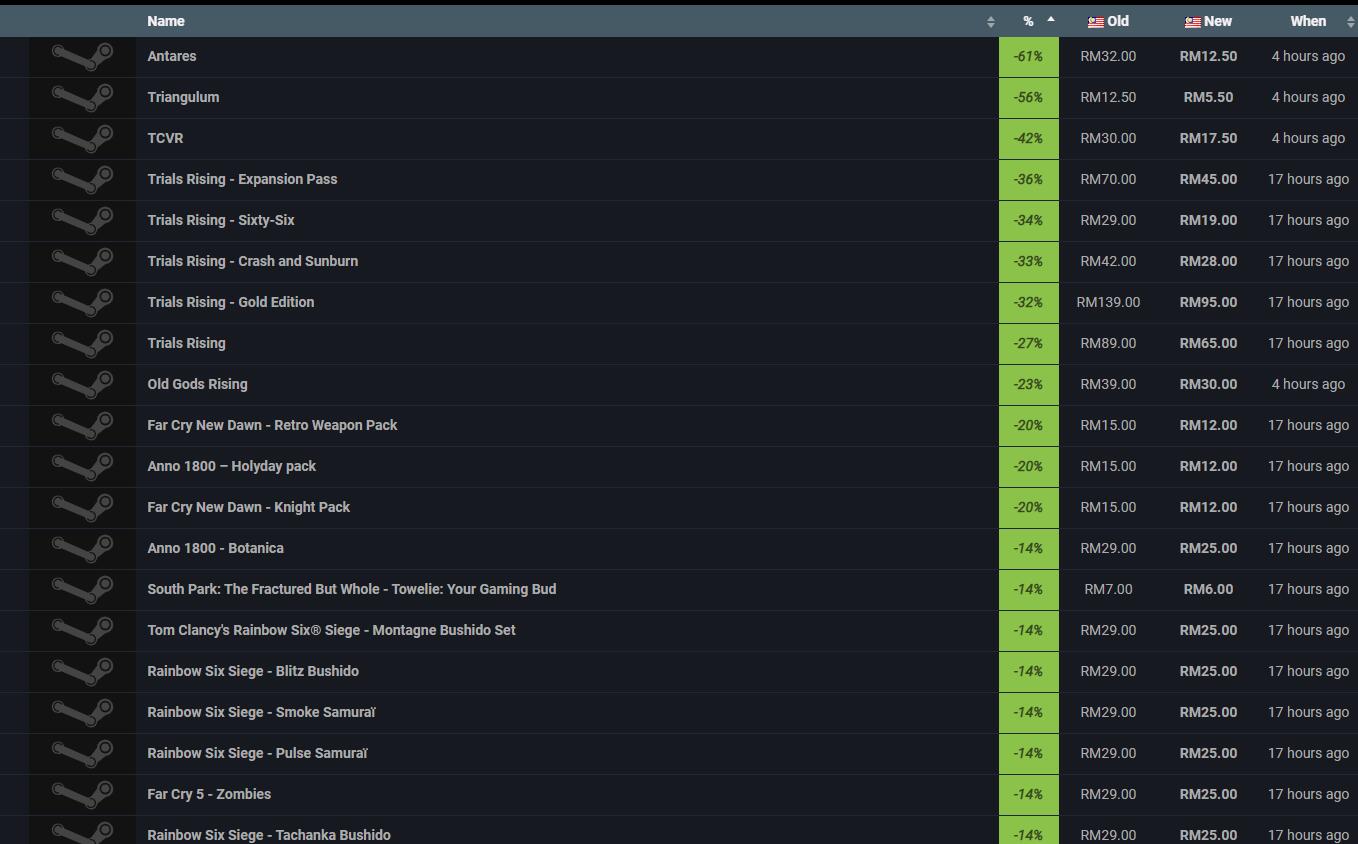Click the Steam icon for Trials Rising - Gold Edition
The height and width of the screenshot is (844, 1358).
[x=82, y=303]
